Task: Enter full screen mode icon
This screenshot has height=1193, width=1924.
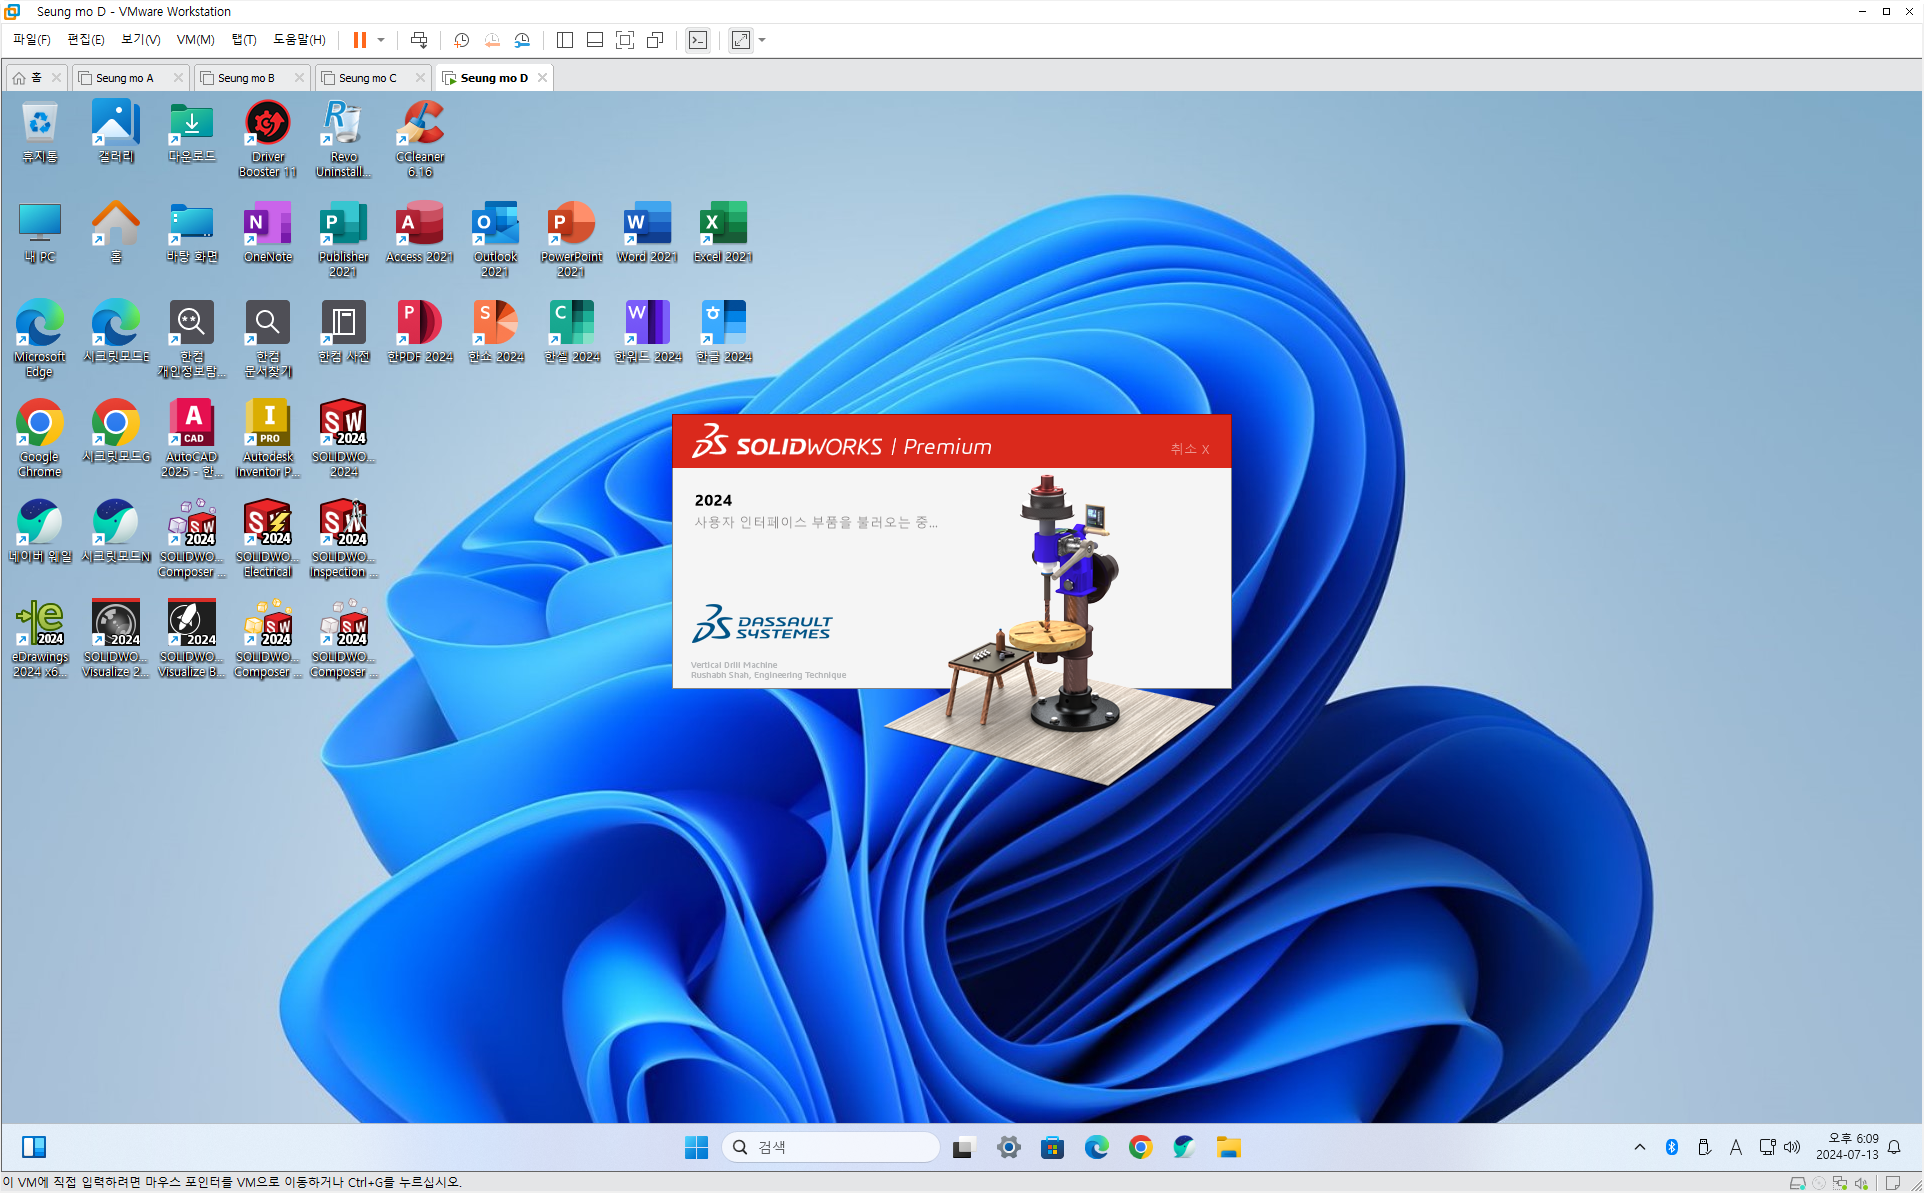Action: pyautogui.click(x=625, y=40)
